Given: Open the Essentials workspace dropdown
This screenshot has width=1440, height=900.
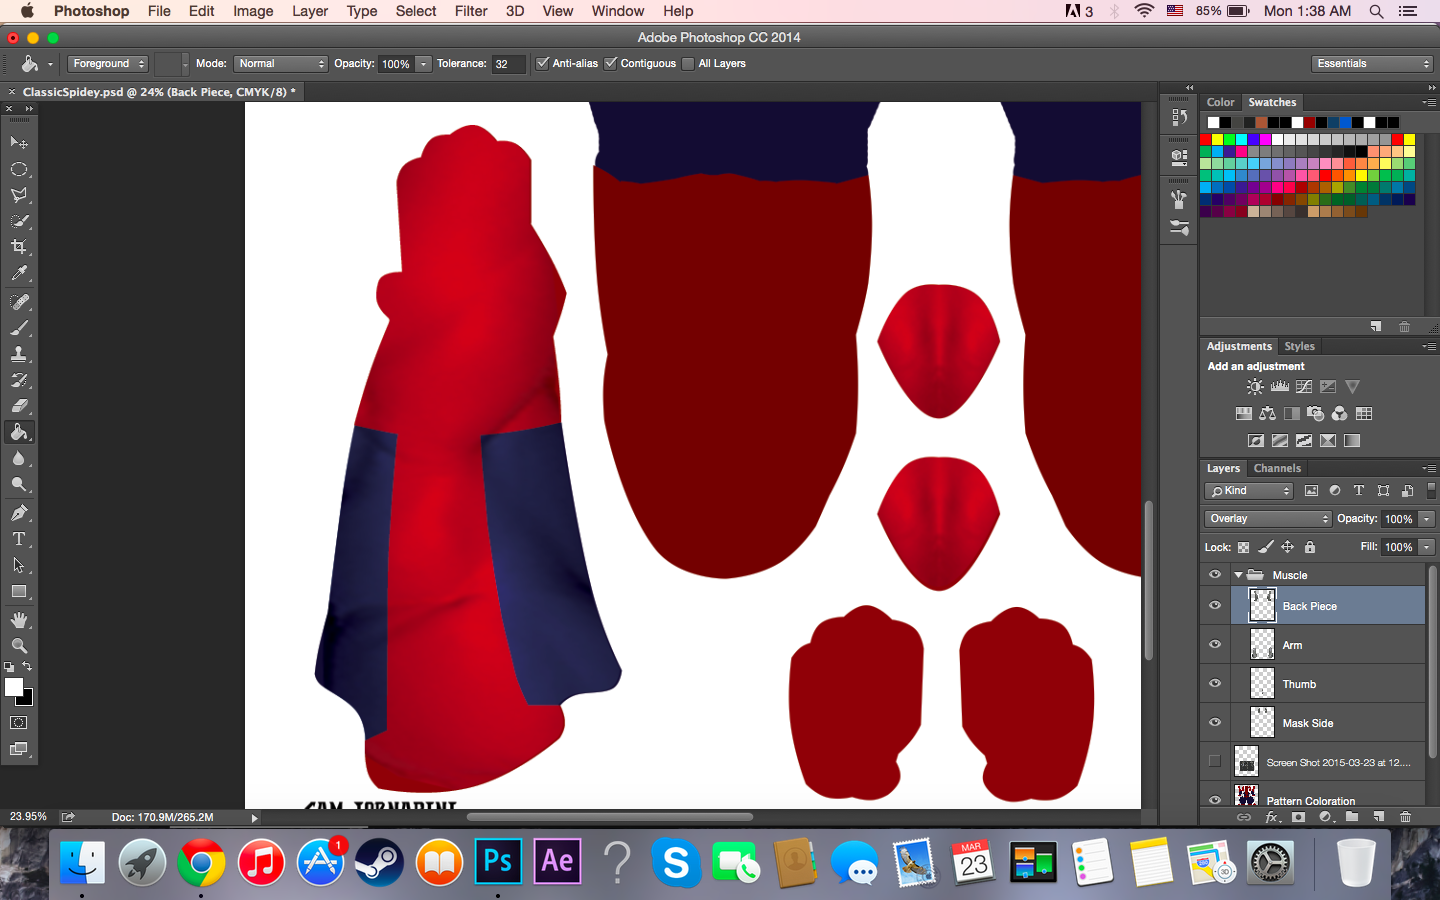Looking at the screenshot, I should click(x=1373, y=64).
